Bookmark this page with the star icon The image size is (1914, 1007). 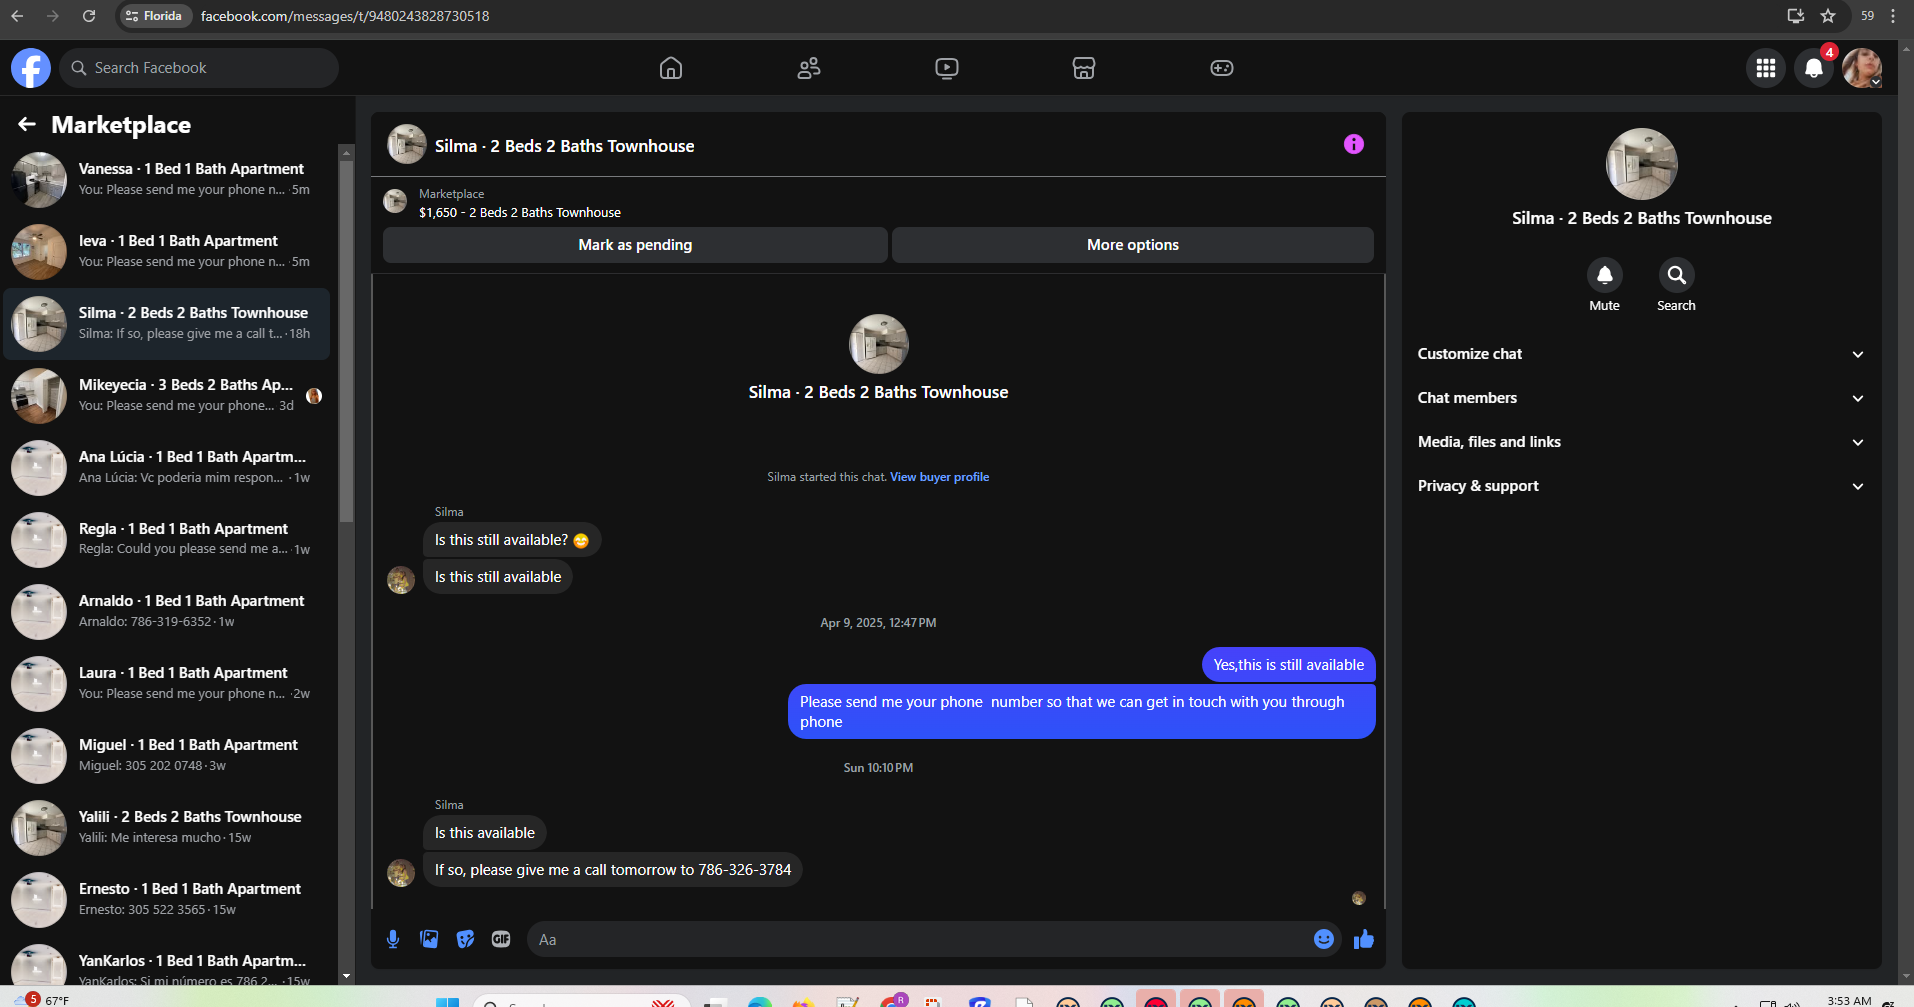pos(1828,16)
